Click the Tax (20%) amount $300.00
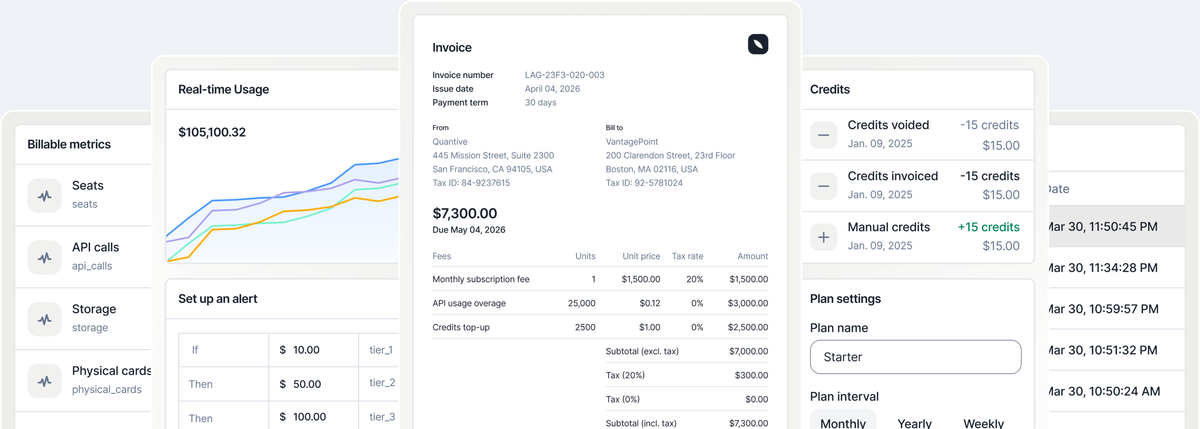1200x429 pixels. coord(752,375)
